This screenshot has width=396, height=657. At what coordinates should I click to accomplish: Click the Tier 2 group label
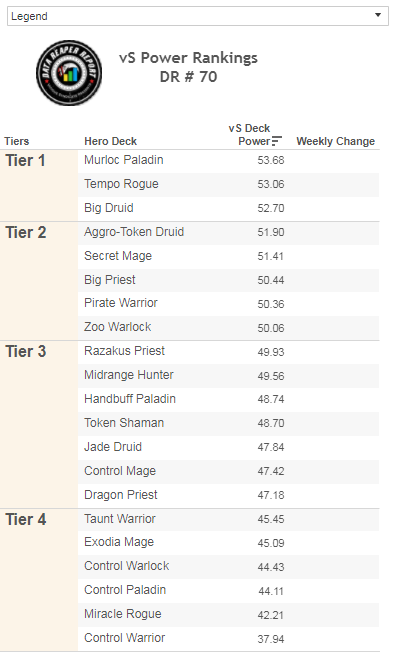(26, 233)
